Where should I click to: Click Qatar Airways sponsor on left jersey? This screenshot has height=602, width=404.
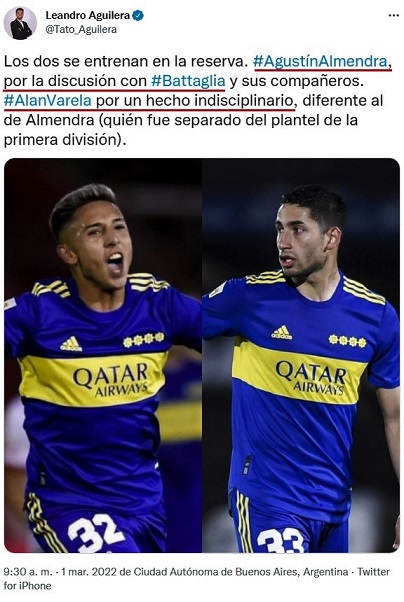(x=111, y=379)
